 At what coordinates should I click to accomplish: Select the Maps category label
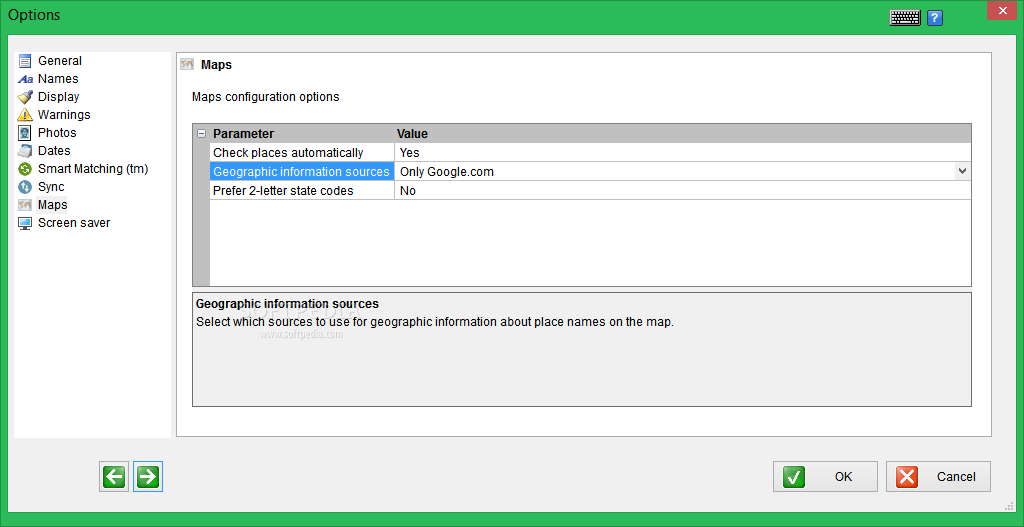click(53, 205)
